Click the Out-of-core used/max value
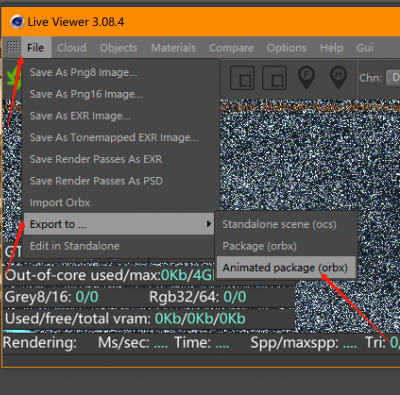This screenshot has height=395, width=400. pyautogui.click(x=187, y=275)
